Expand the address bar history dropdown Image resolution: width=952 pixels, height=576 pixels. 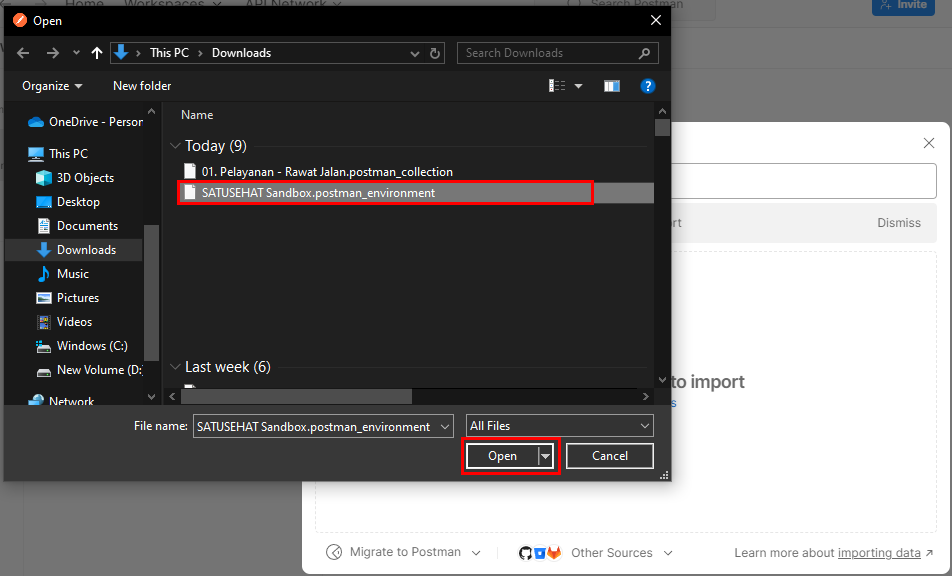(415, 53)
